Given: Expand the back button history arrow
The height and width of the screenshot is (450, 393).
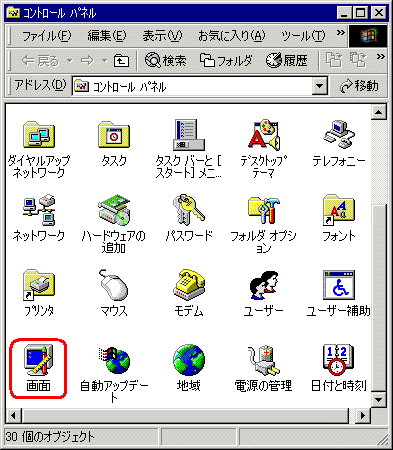Looking at the screenshot, I should (x=70, y=61).
